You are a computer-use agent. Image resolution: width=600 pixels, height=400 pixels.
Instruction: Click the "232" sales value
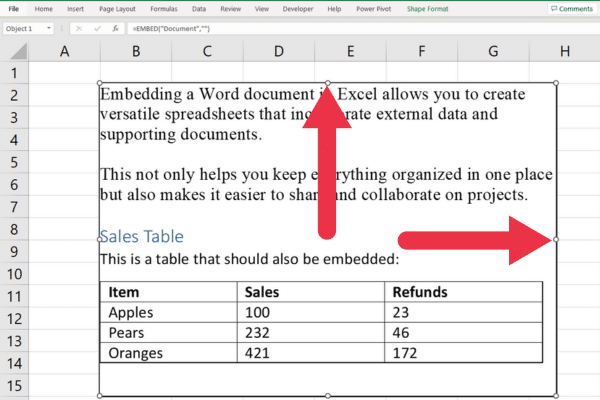[257, 333]
